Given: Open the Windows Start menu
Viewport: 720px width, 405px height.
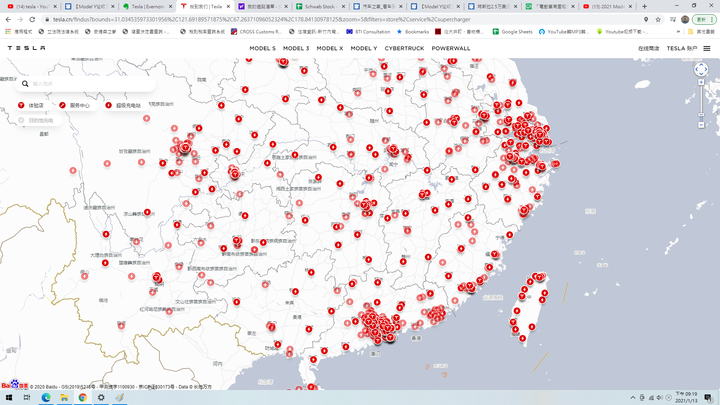Looking at the screenshot, I should pyautogui.click(x=9, y=398).
